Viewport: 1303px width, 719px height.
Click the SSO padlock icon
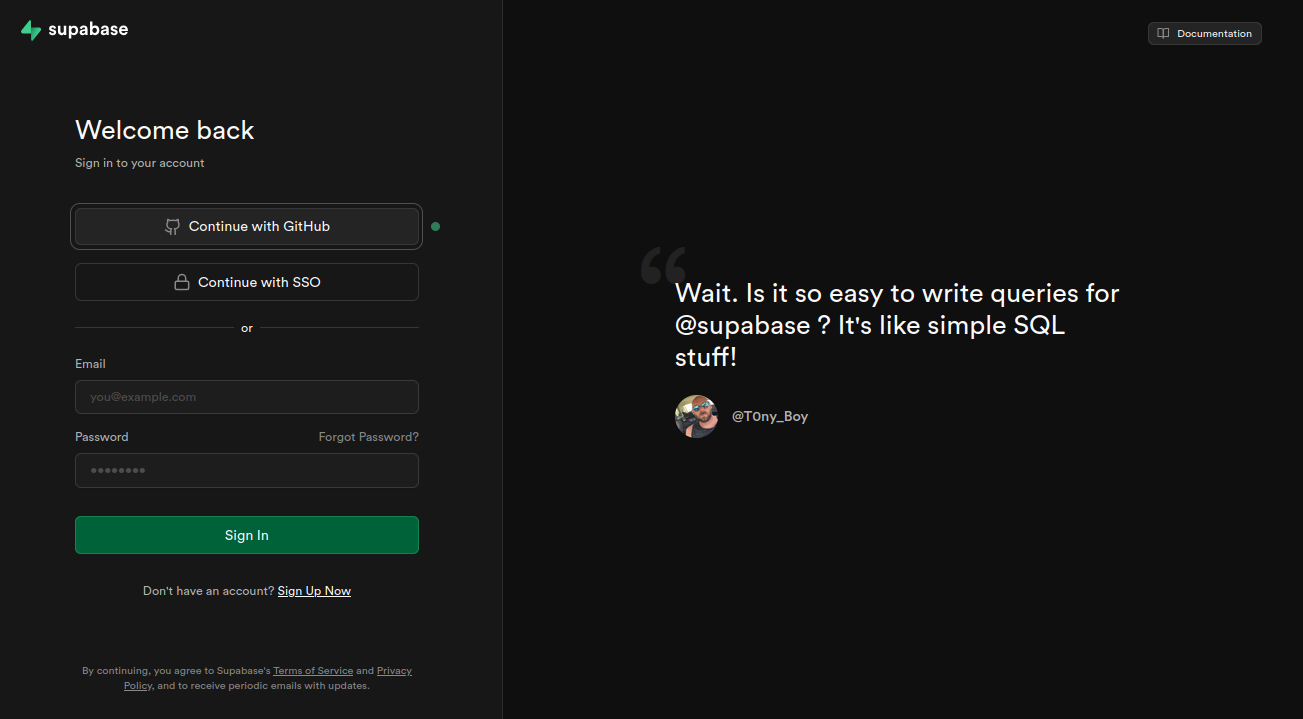[182, 283]
